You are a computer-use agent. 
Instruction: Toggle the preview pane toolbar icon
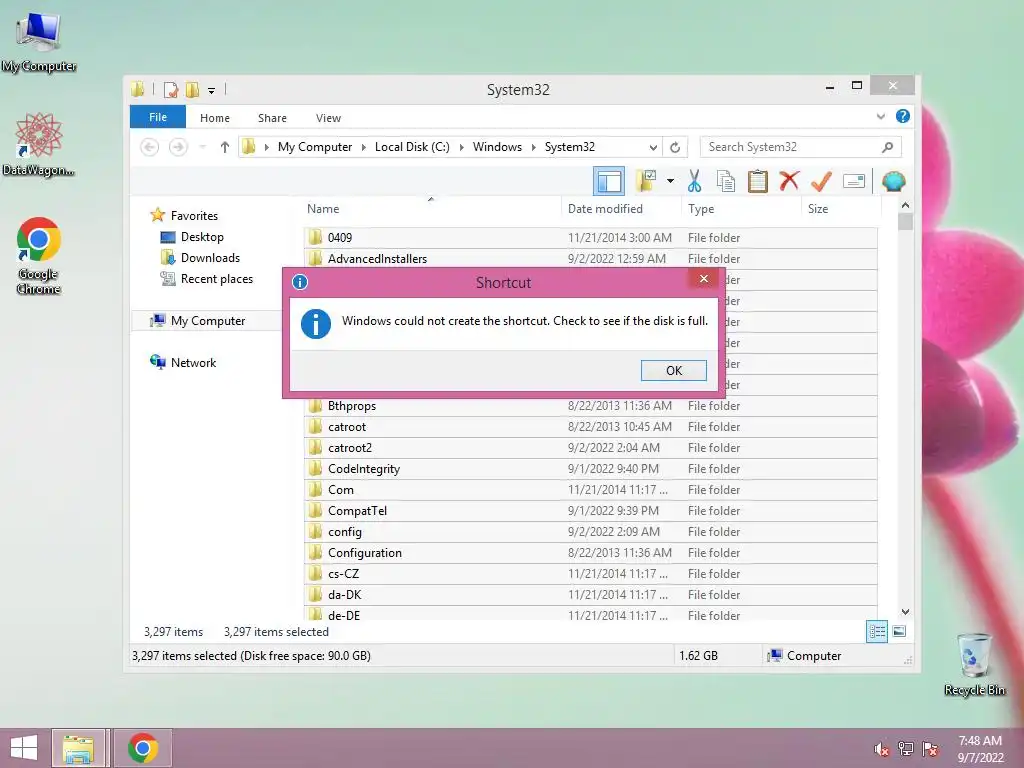click(609, 181)
